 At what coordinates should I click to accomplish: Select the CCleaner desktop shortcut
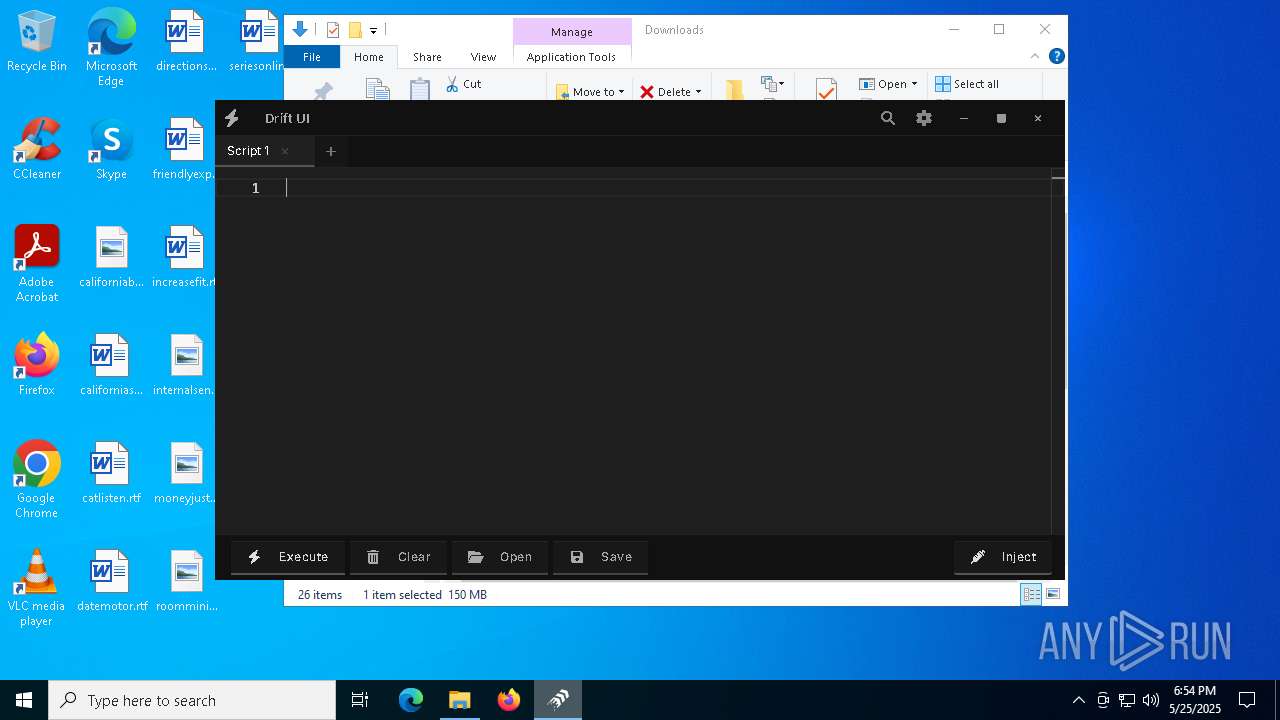coord(37,150)
